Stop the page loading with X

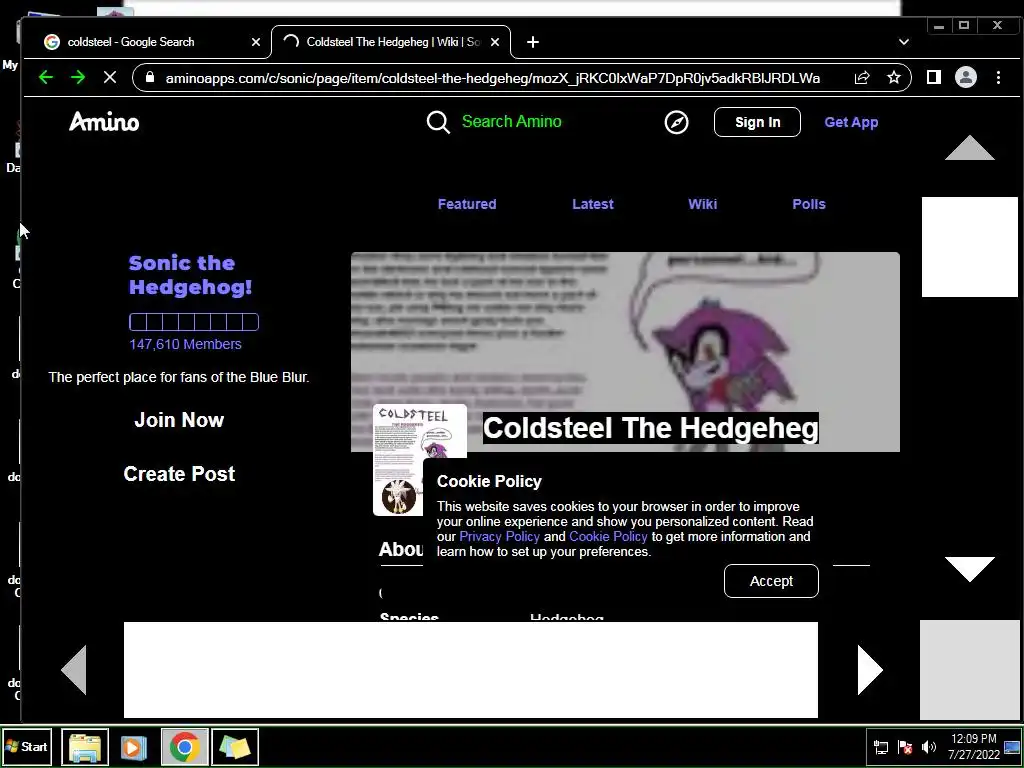tap(110, 78)
